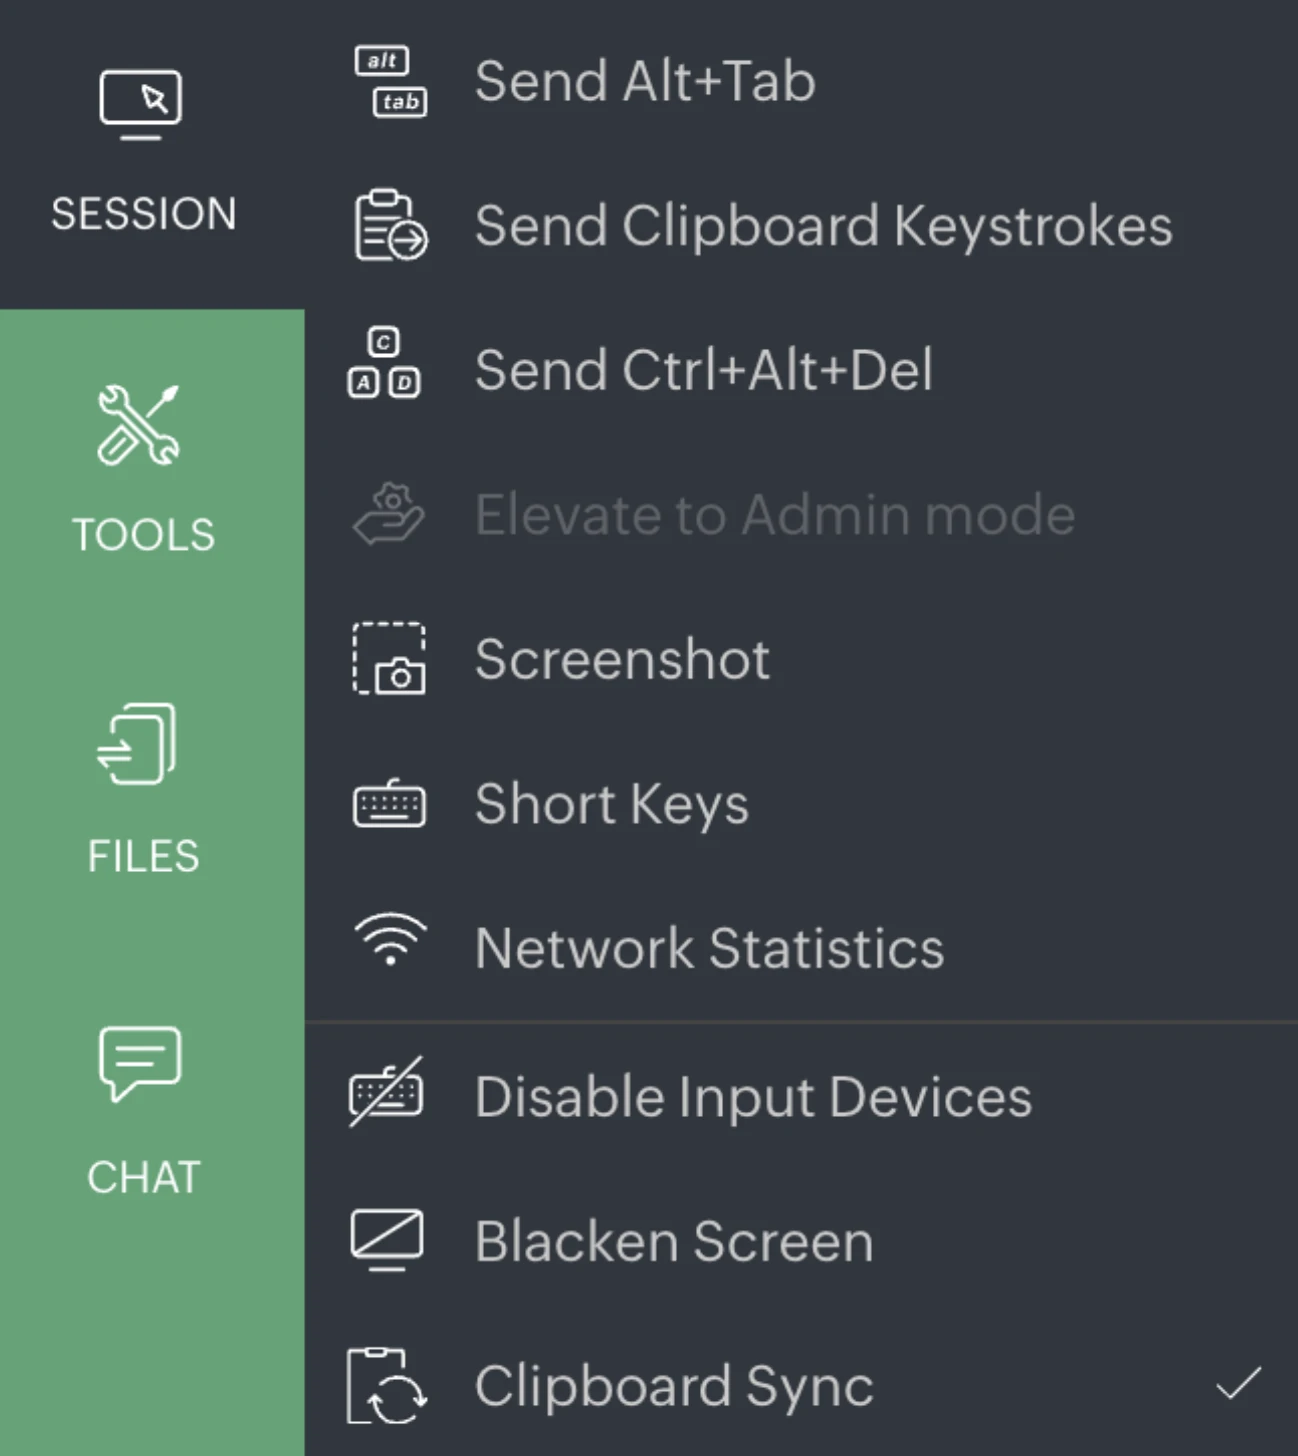Select the Session monitor icon at top
Image resolution: width=1298 pixels, height=1456 pixels.
pyautogui.click(x=140, y=99)
